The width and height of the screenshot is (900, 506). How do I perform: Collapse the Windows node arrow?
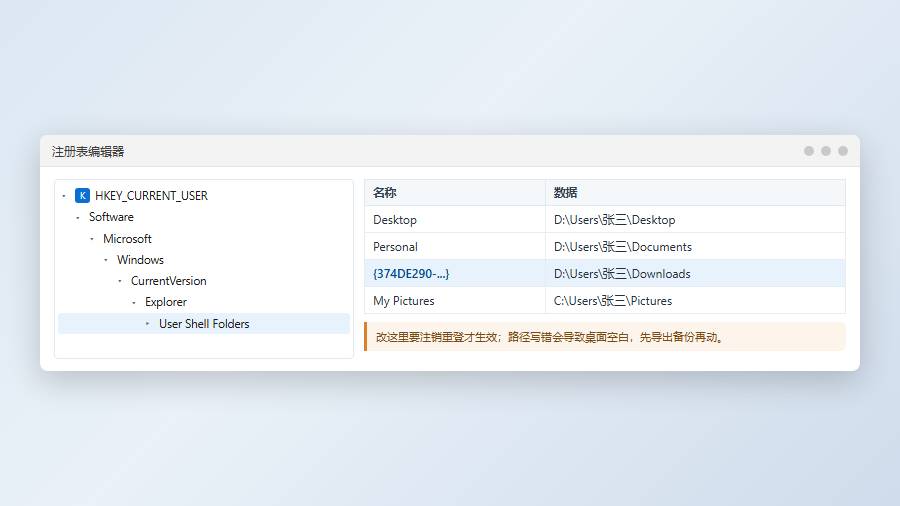click(x=106, y=260)
